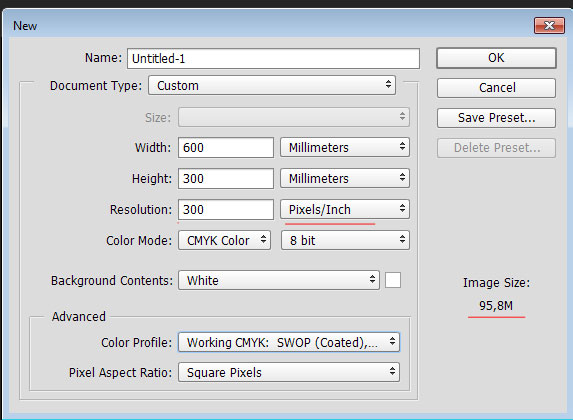Click the Height value field
The image size is (573, 420).
point(226,178)
